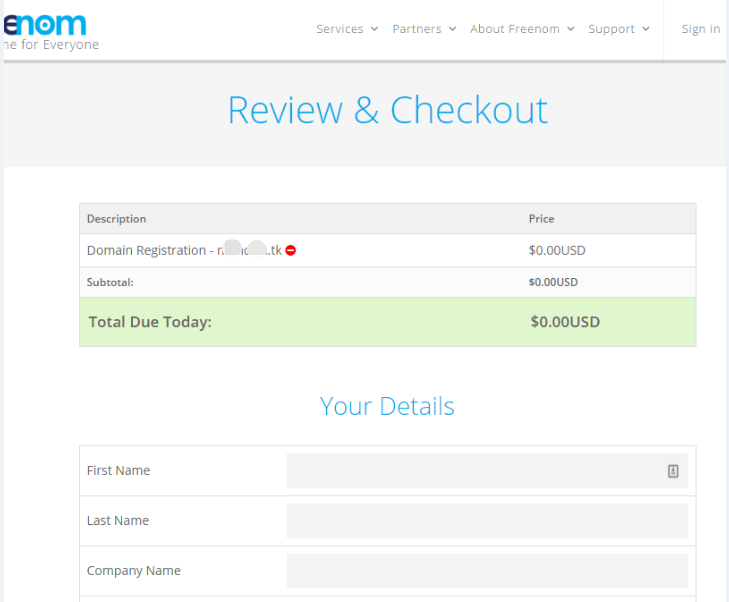Click the Sign in link
This screenshot has height=602, width=729.
(700, 29)
